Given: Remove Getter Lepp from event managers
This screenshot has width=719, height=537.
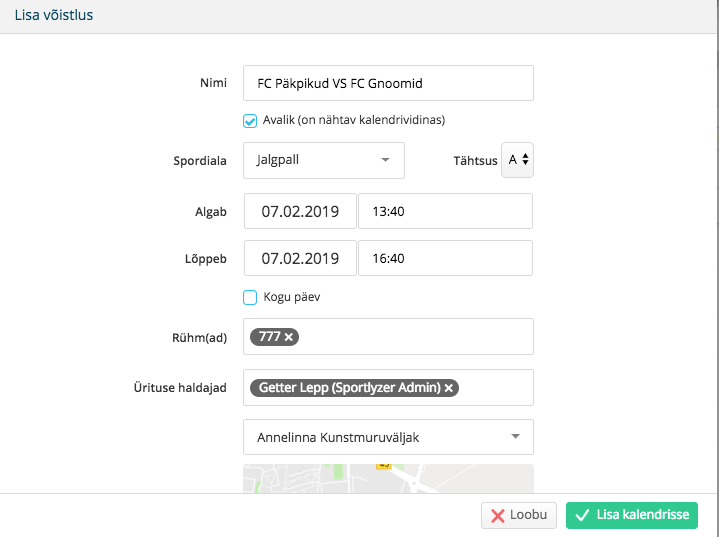Looking at the screenshot, I should [449, 388].
